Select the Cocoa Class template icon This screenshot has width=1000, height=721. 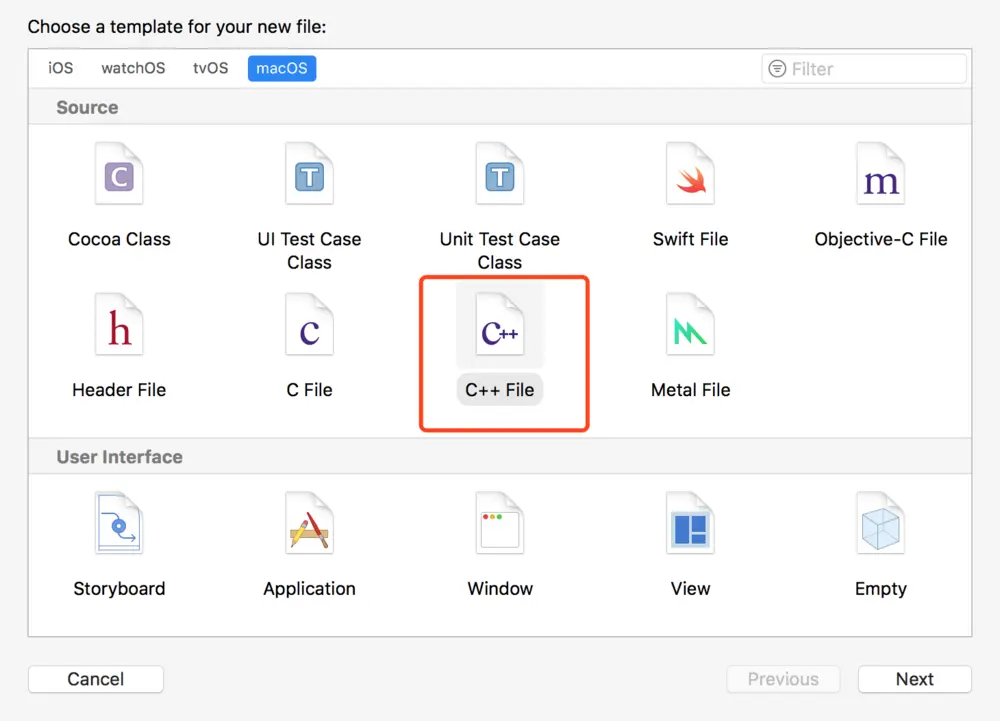(x=119, y=178)
